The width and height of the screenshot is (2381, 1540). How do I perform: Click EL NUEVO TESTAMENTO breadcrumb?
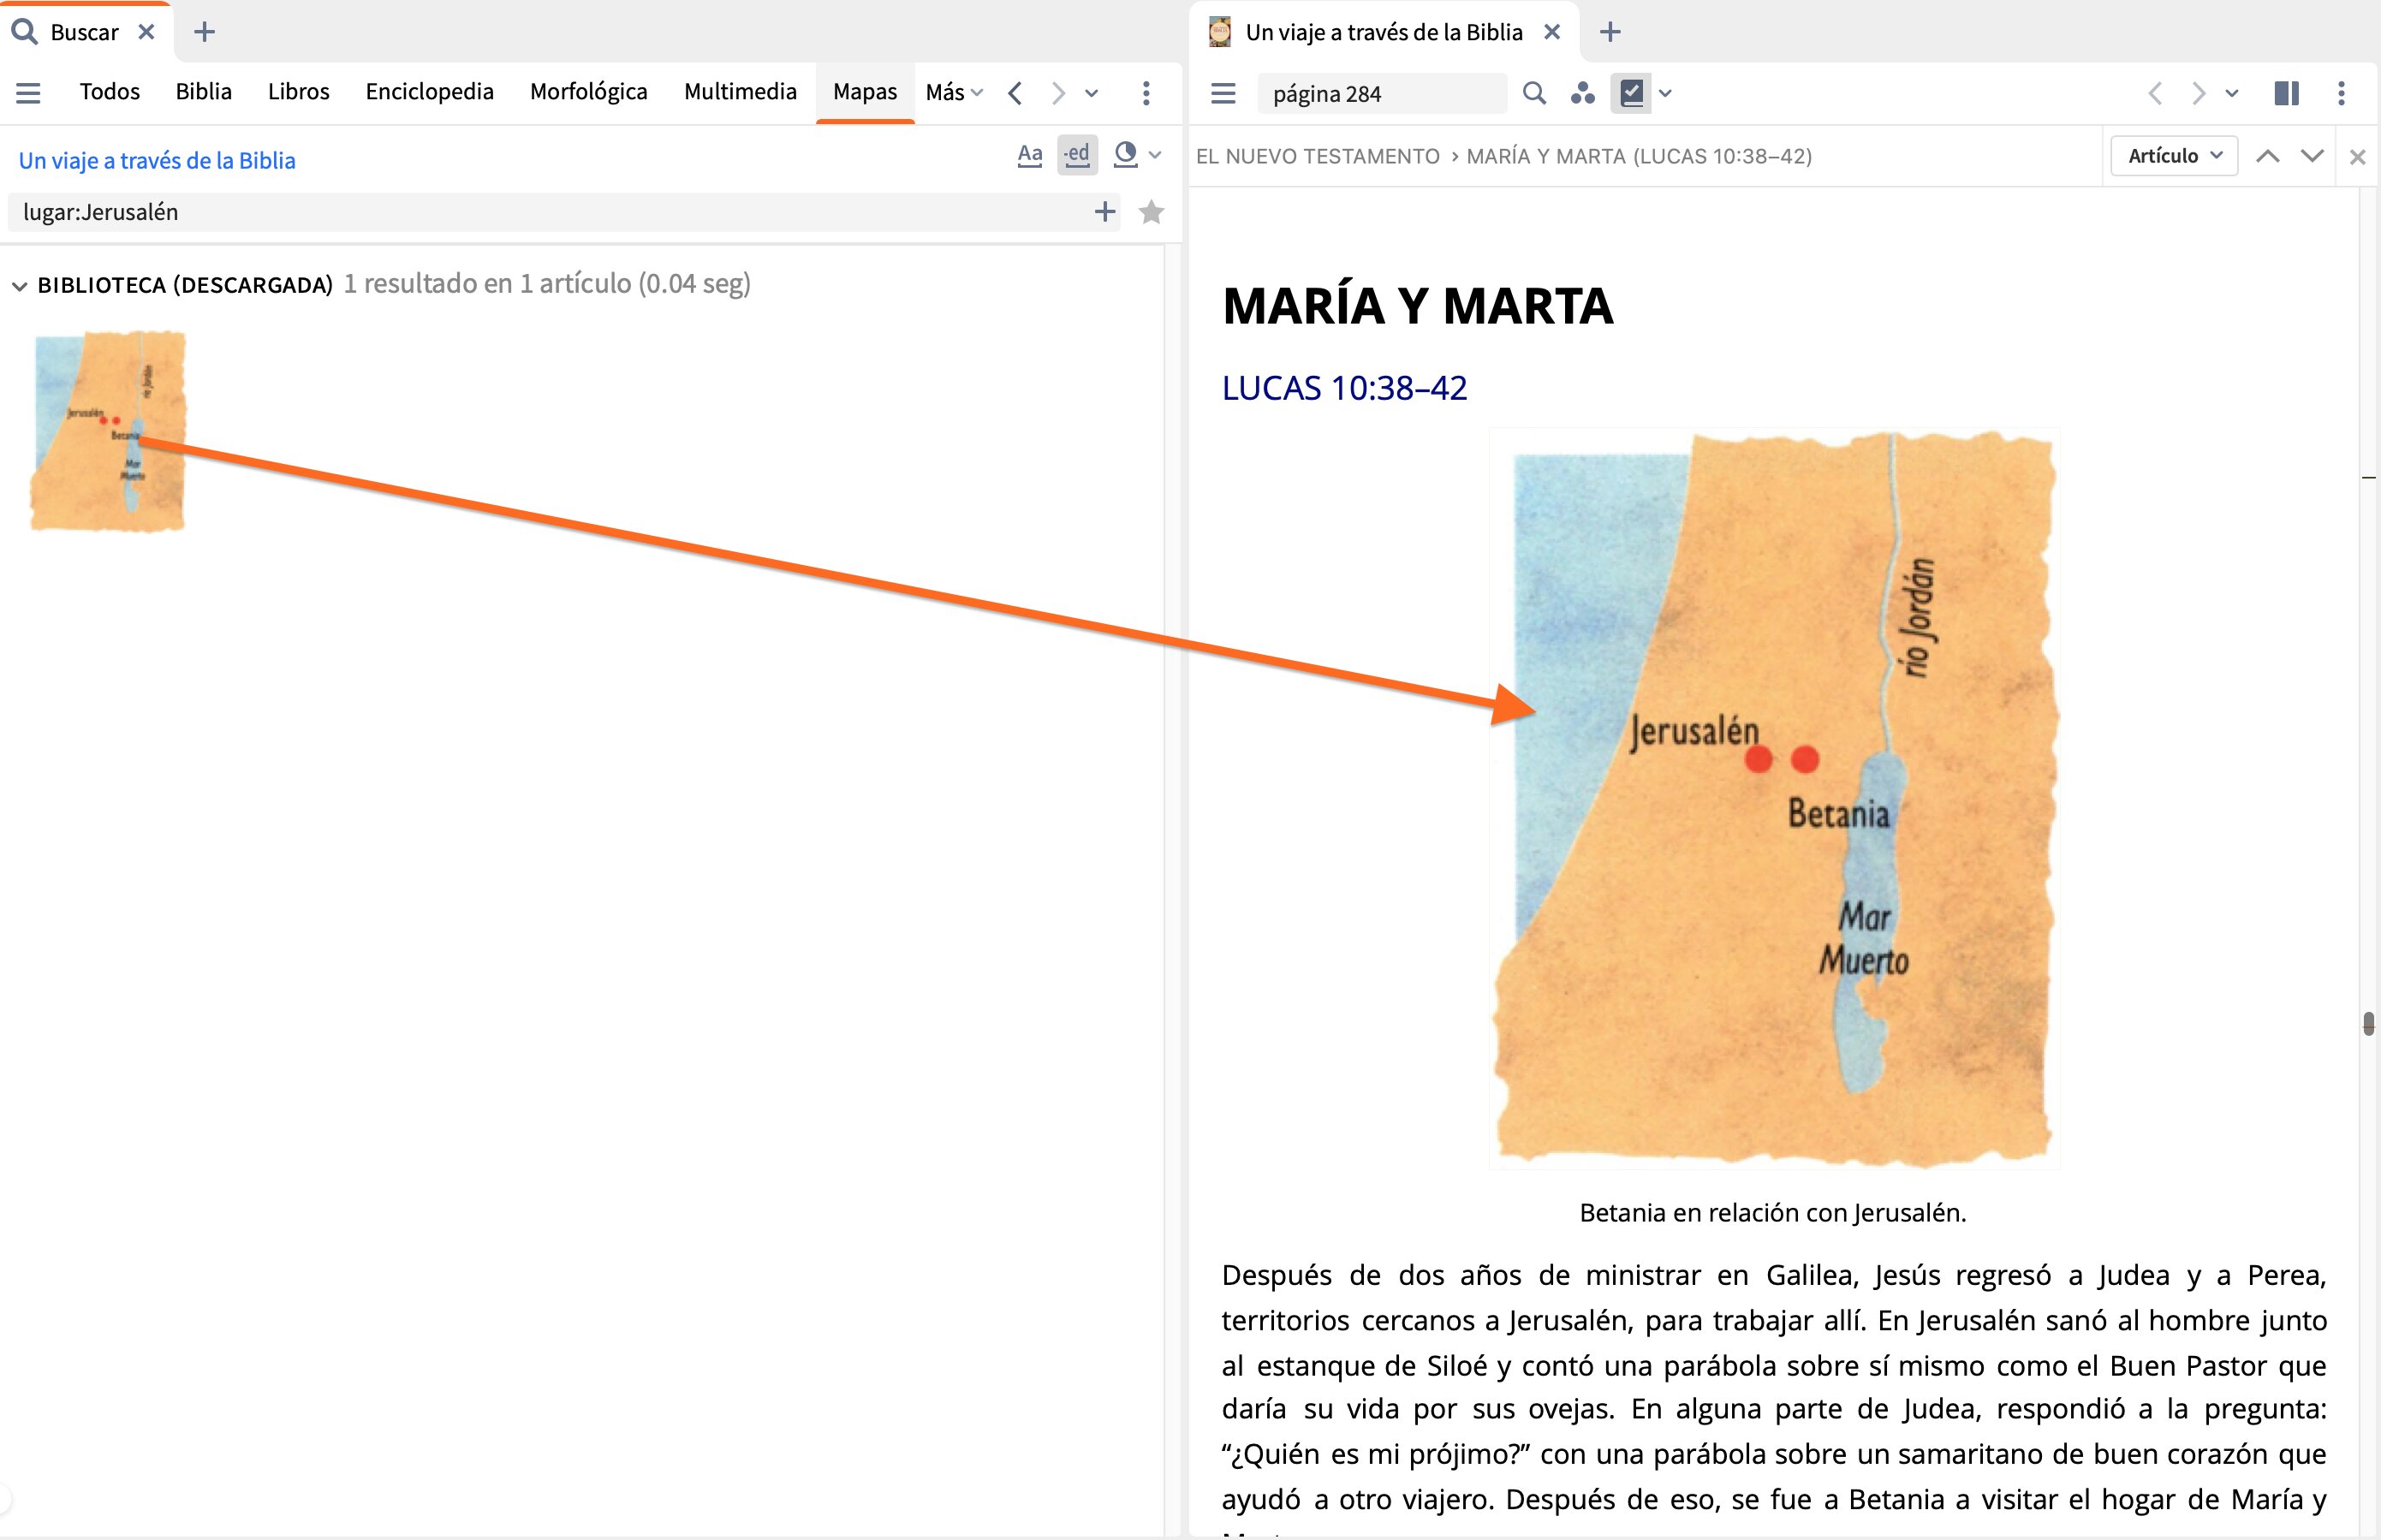tap(1317, 156)
